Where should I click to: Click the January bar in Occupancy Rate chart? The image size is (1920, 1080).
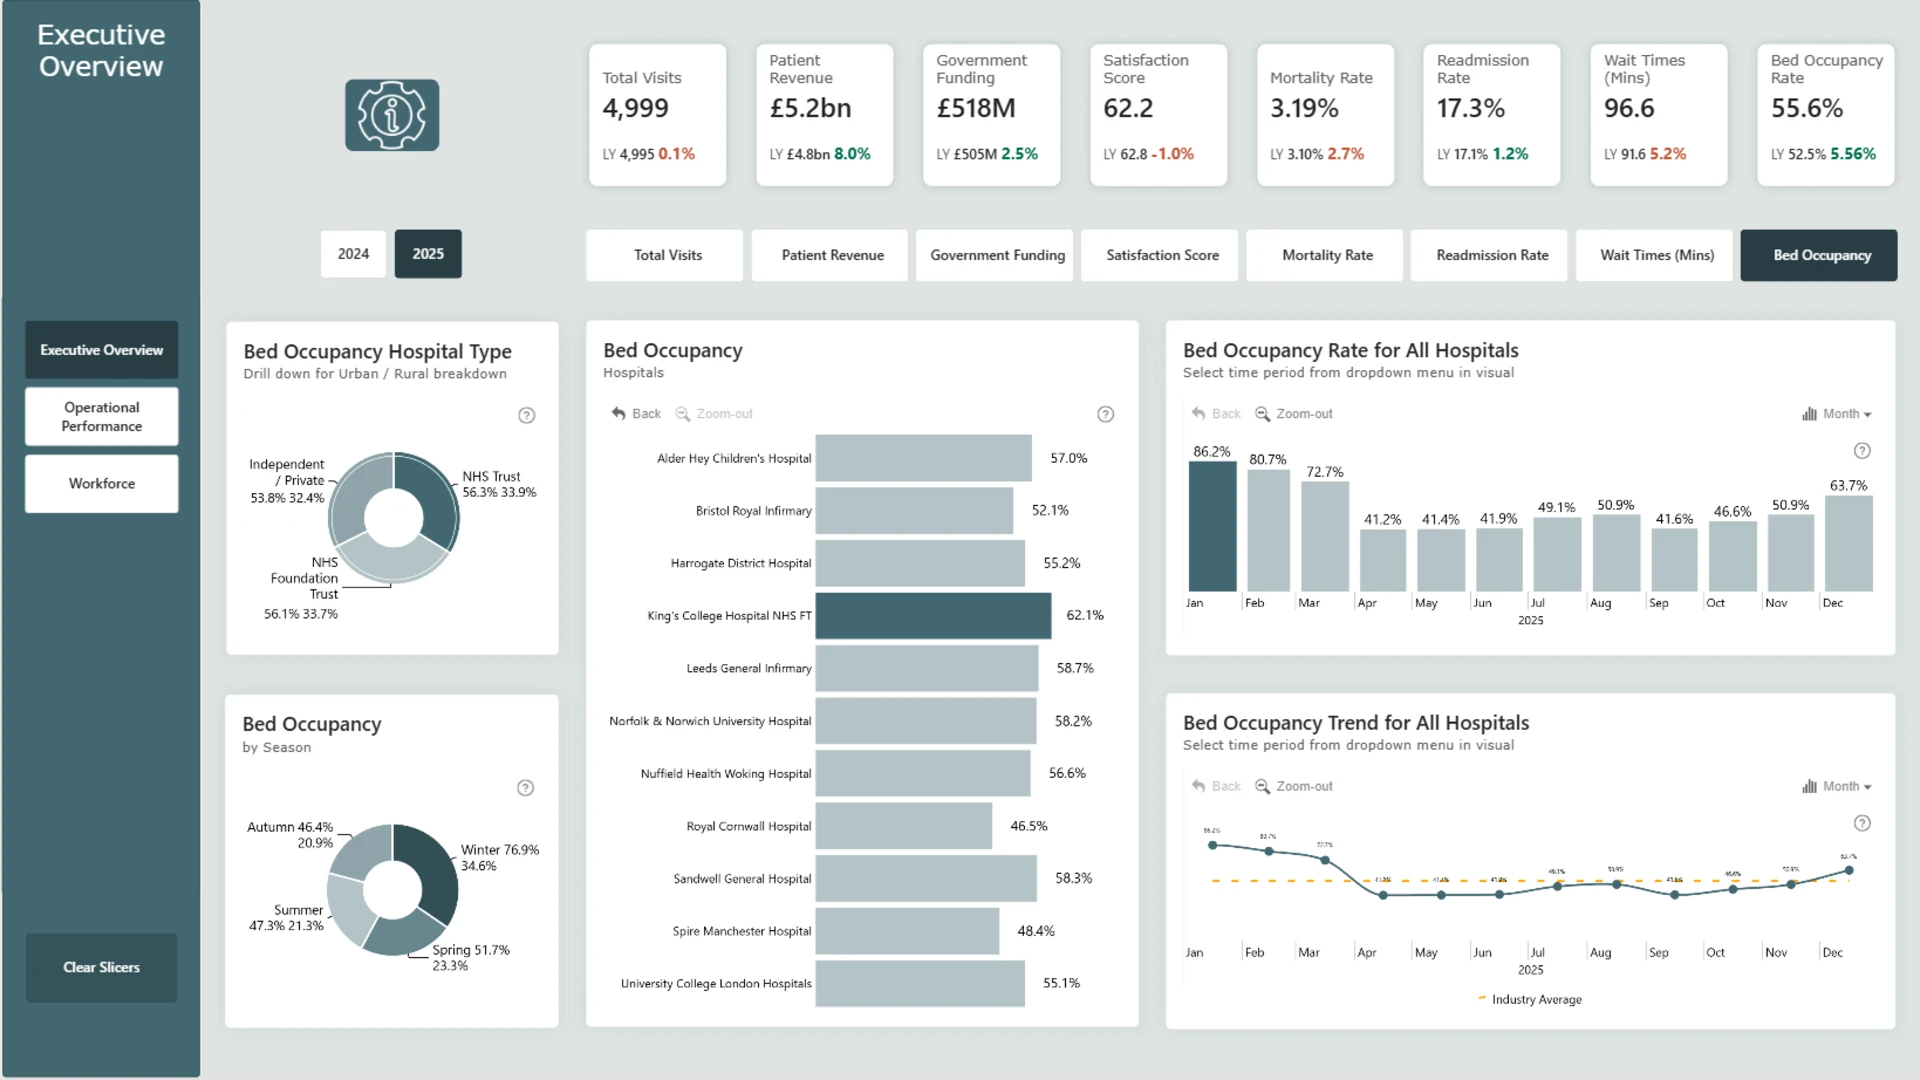pyautogui.click(x=1212, y=526)
